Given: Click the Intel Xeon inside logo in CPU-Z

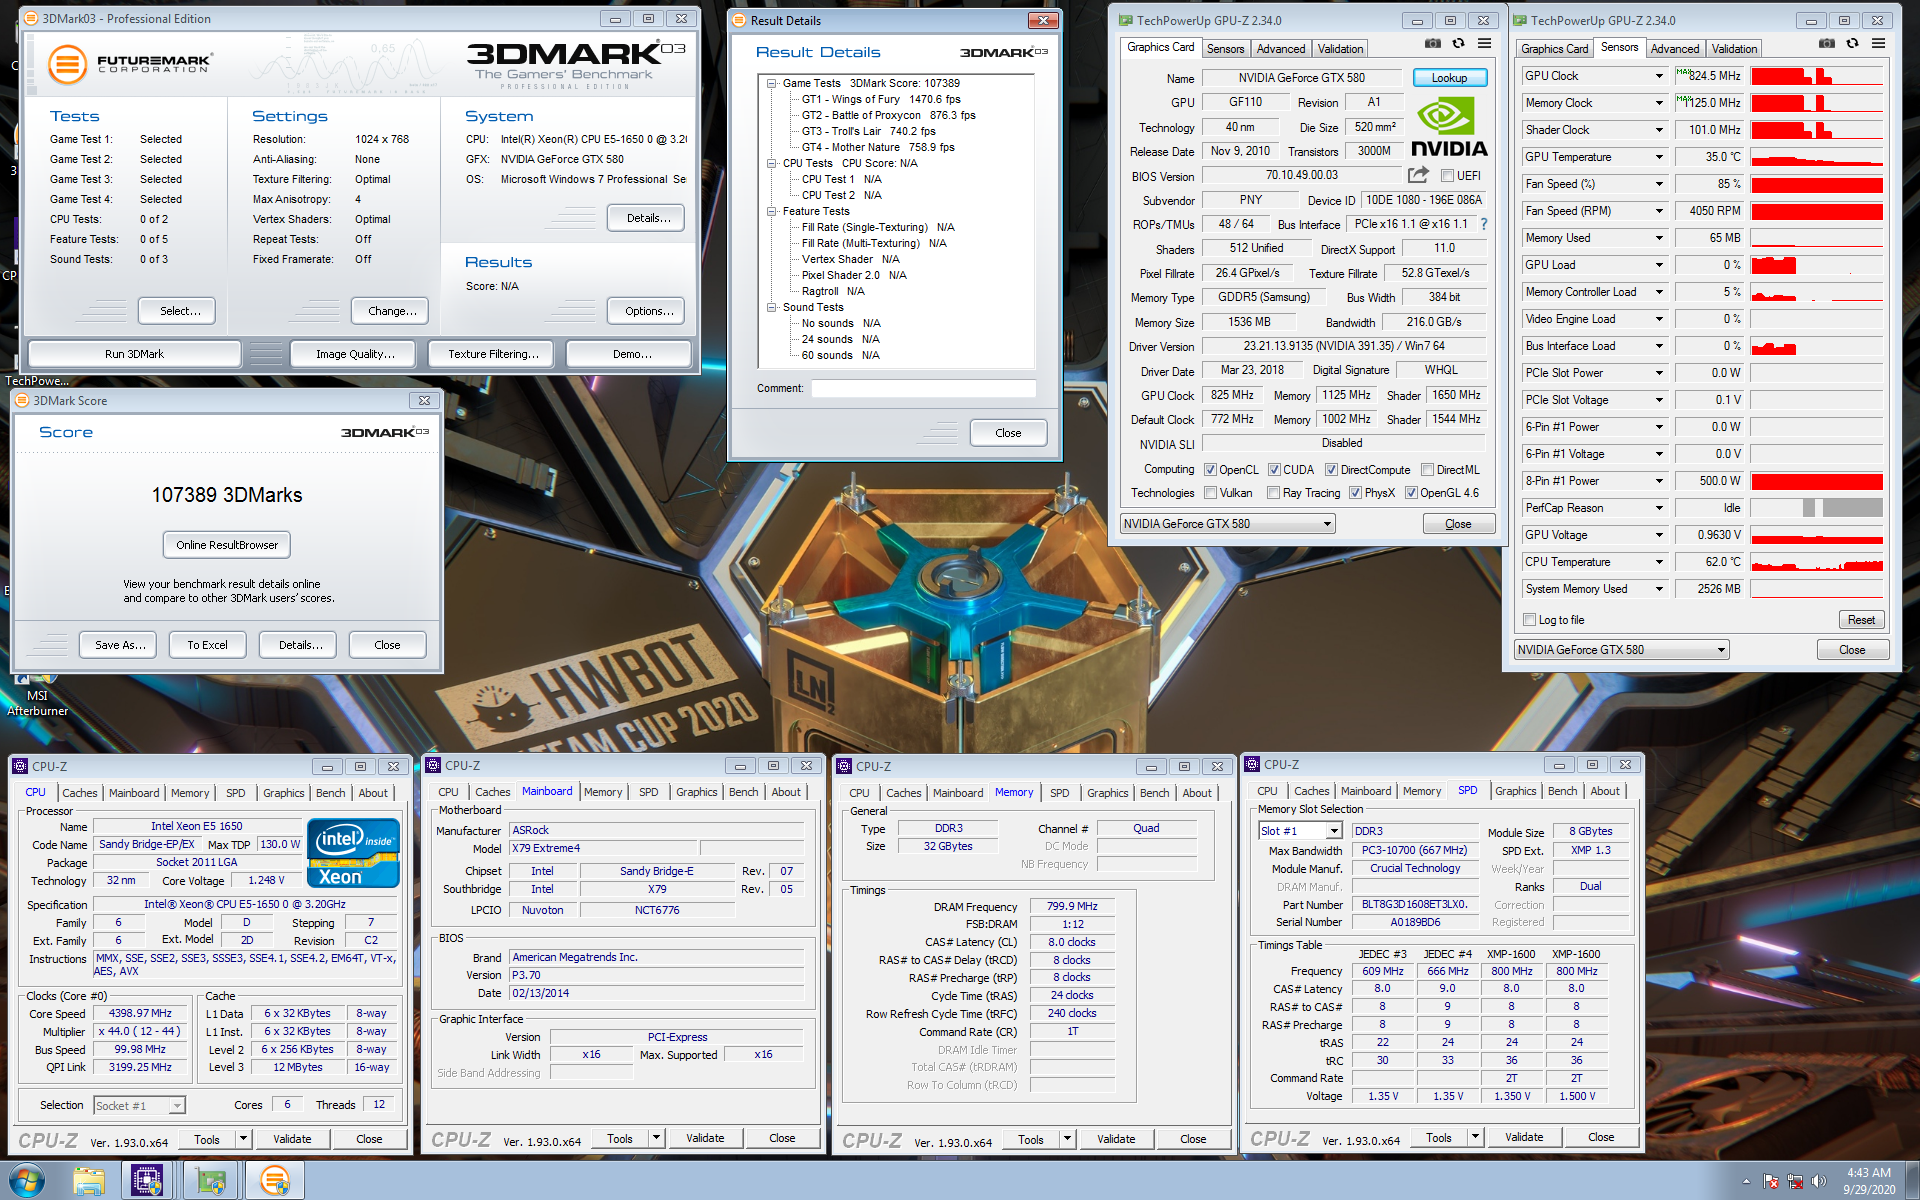Looking at the screenshot, I should tap(354, 852).
